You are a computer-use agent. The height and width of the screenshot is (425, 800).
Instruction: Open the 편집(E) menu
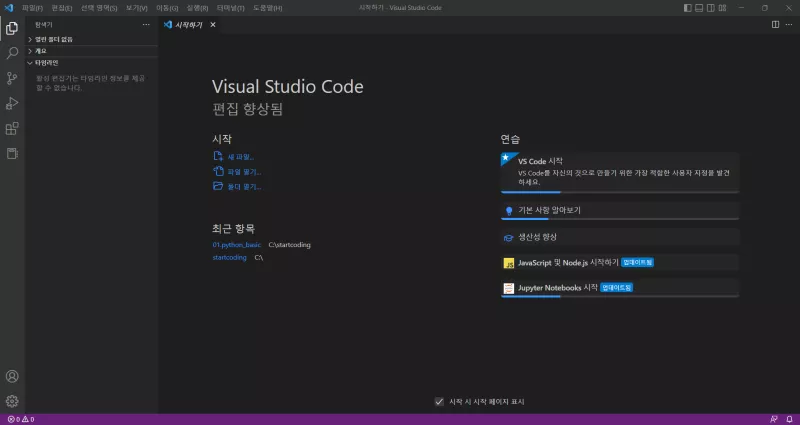[x=62, y=8]
